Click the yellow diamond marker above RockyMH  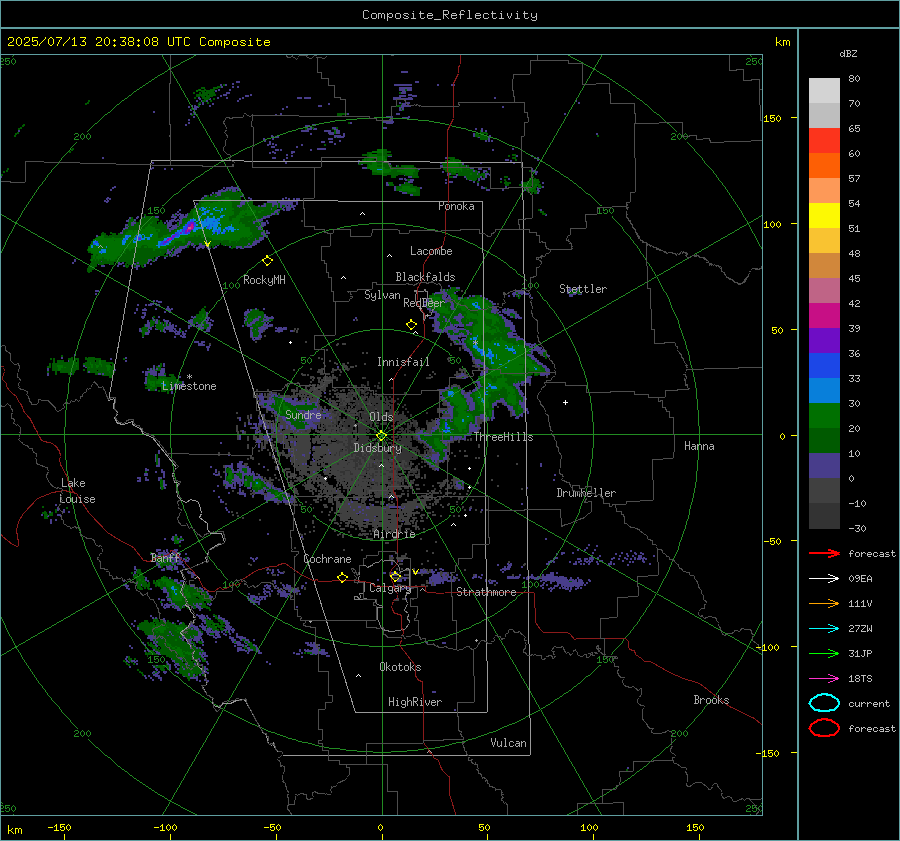pos(267,261)
